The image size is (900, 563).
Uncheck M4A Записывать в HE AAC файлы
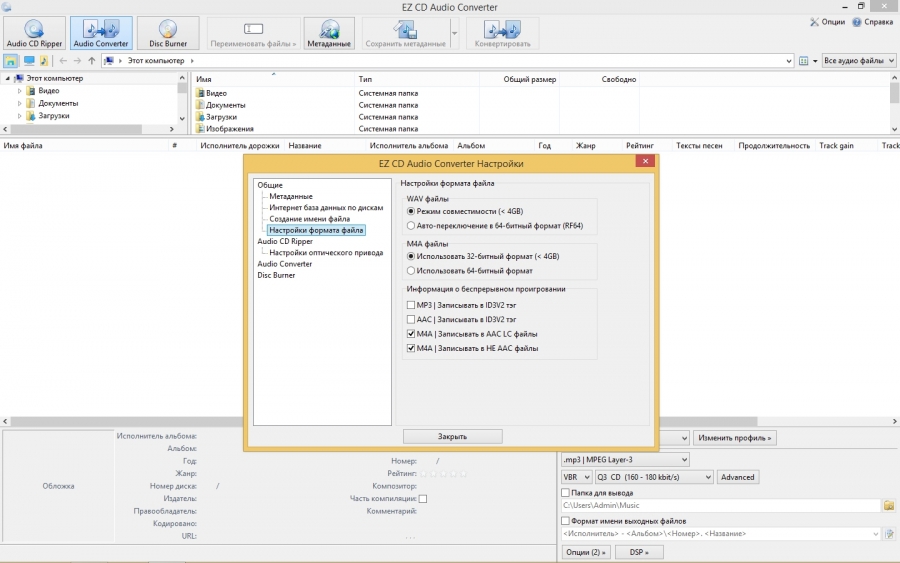pyautogui.click(x=411, y=349)
